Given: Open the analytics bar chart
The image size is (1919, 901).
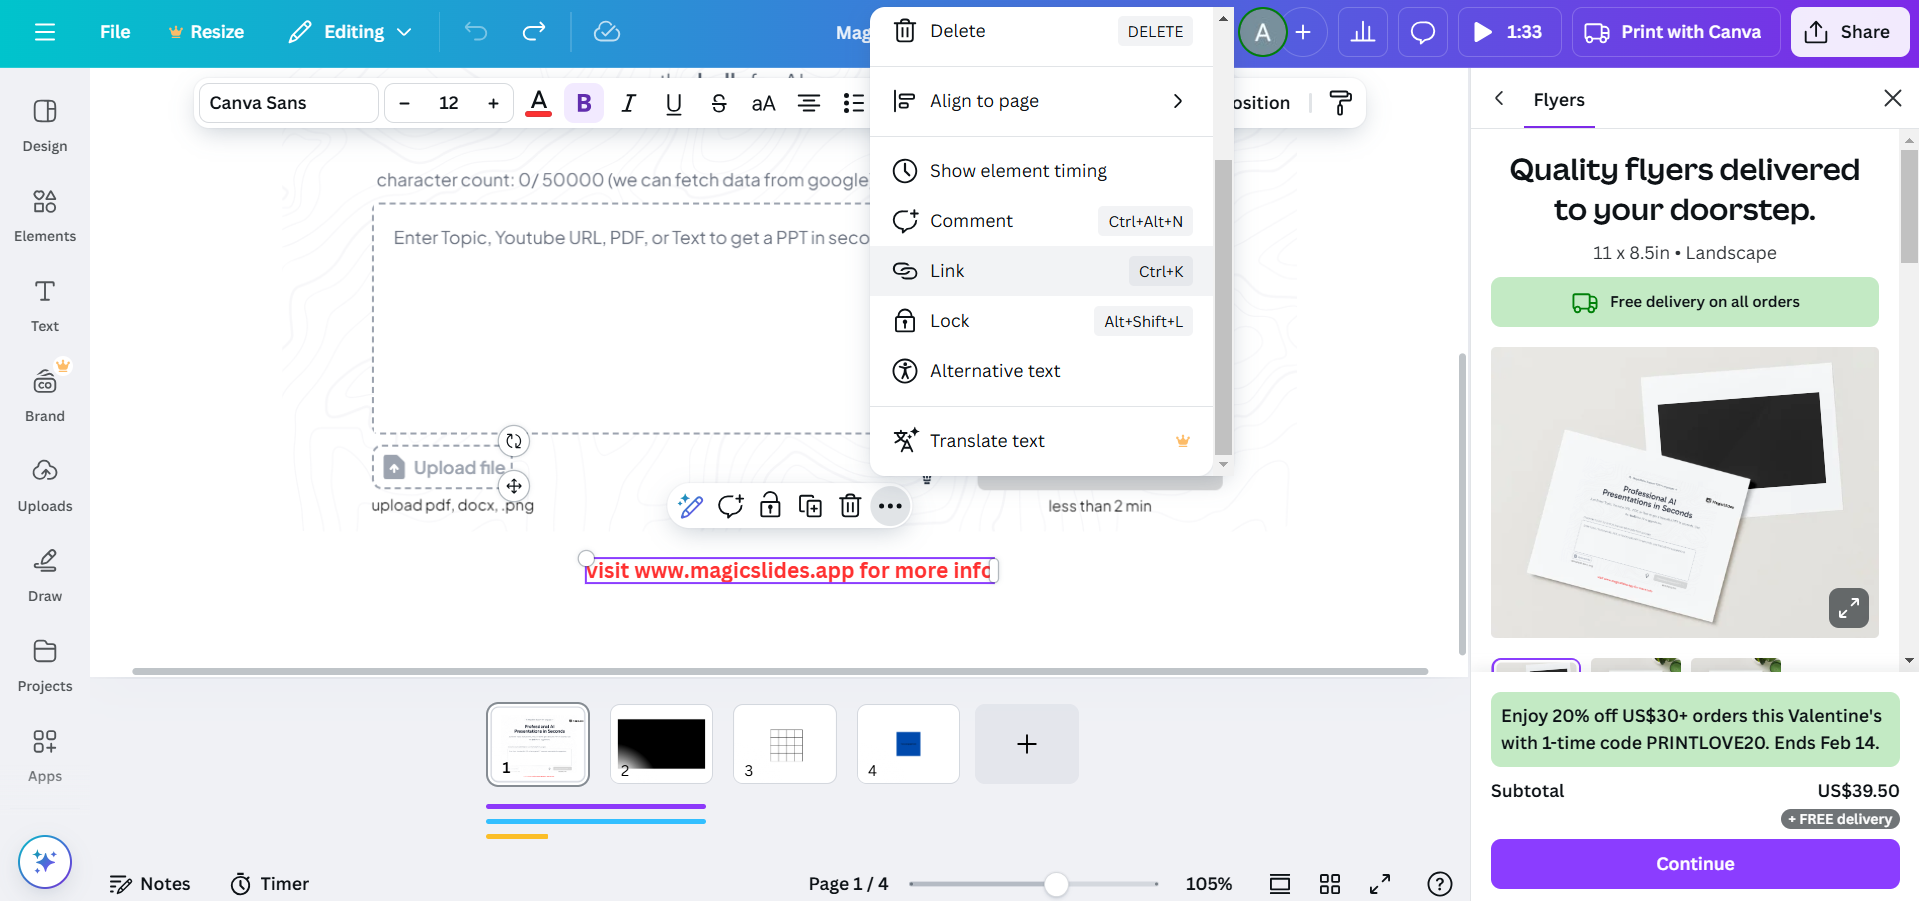Looking at the screenshot, I should (x=1362, y=32).
